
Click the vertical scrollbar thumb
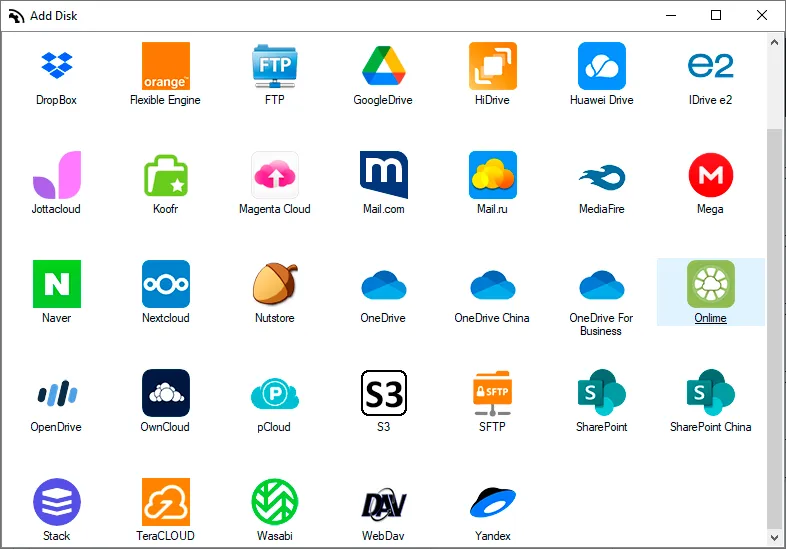tap(774, 329)
